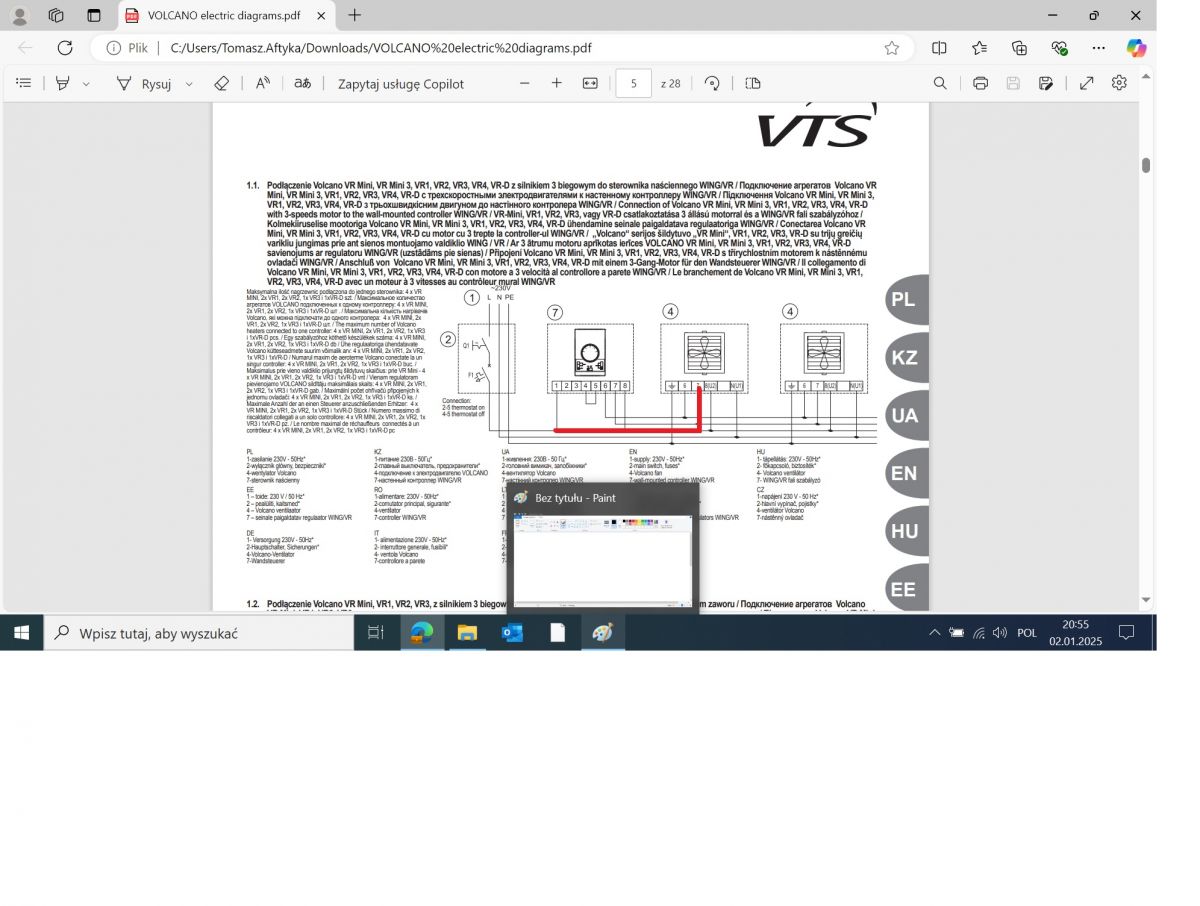Image resolution: width=1200 pixels, height=906 pixels.
Task: Click the POL input language indicator
Action: pyautogui.click(x=1027, y=633)
